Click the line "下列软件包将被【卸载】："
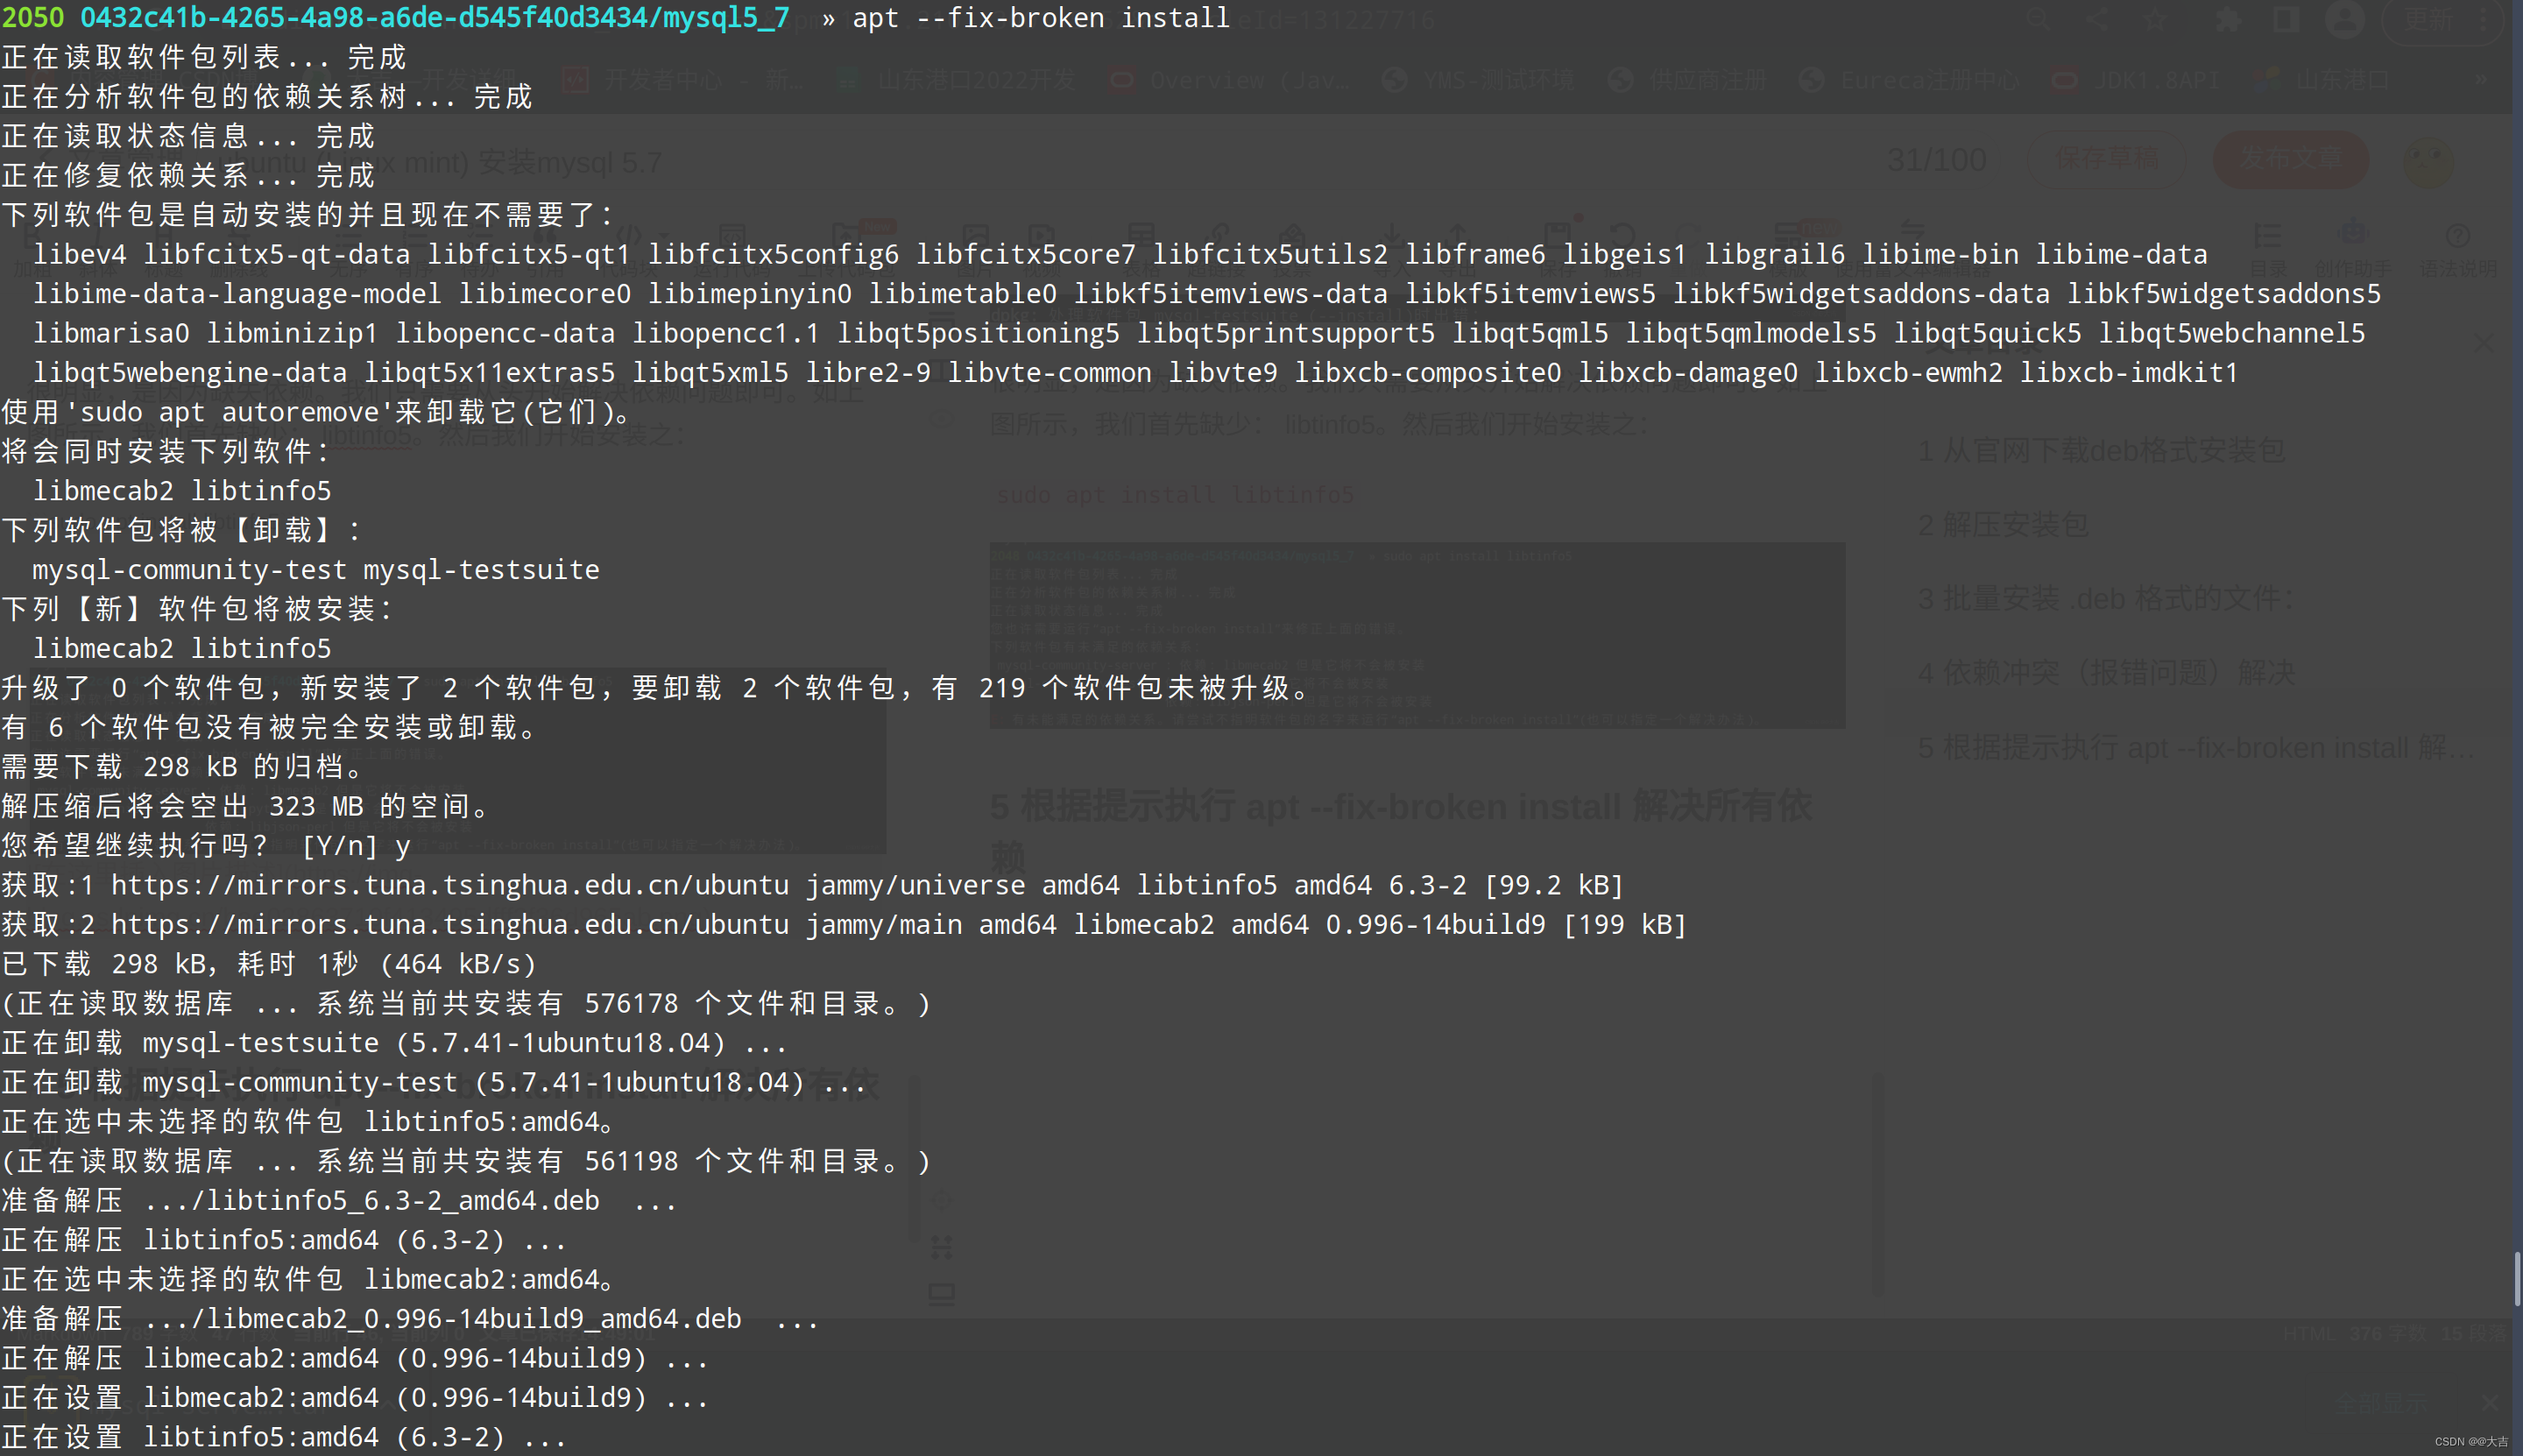2523x1456 pixels. click(183, 530)
